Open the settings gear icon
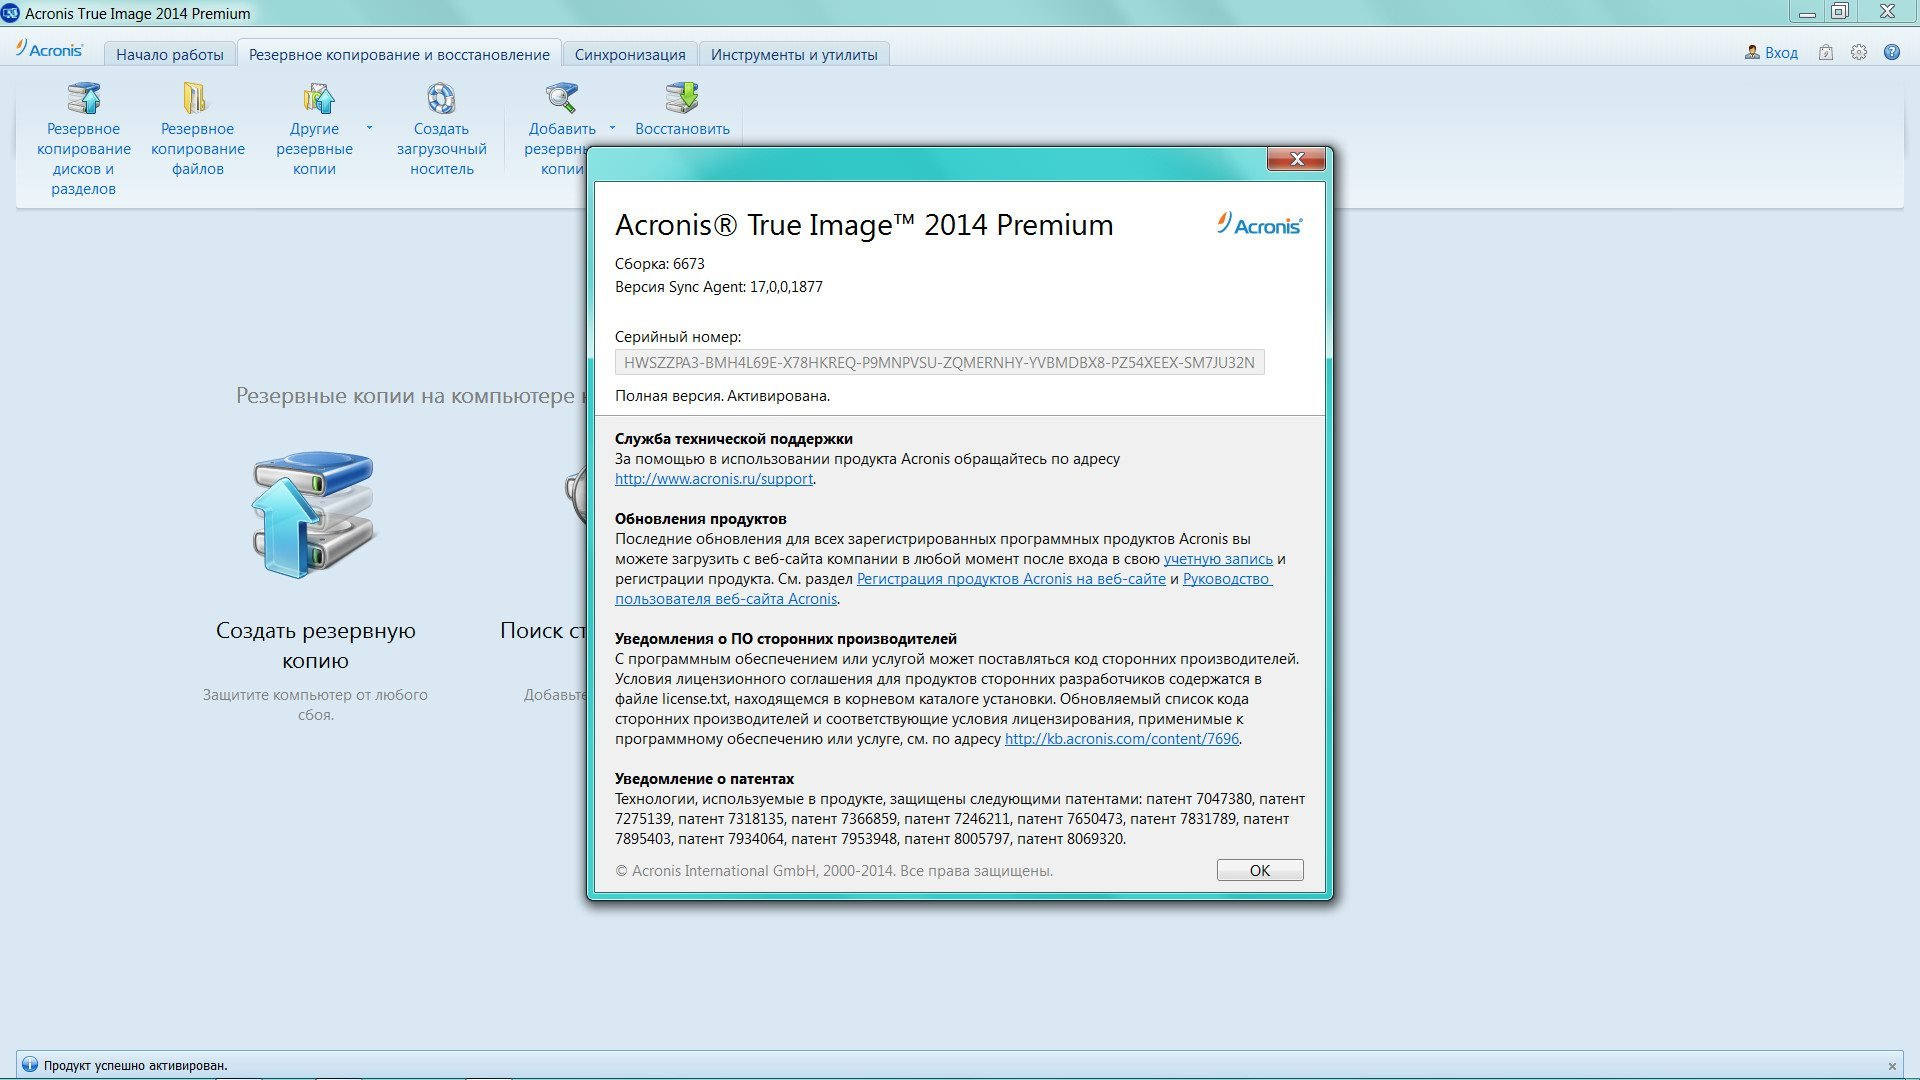This screenshot has height=1080, width=1920. point(1859,53)
